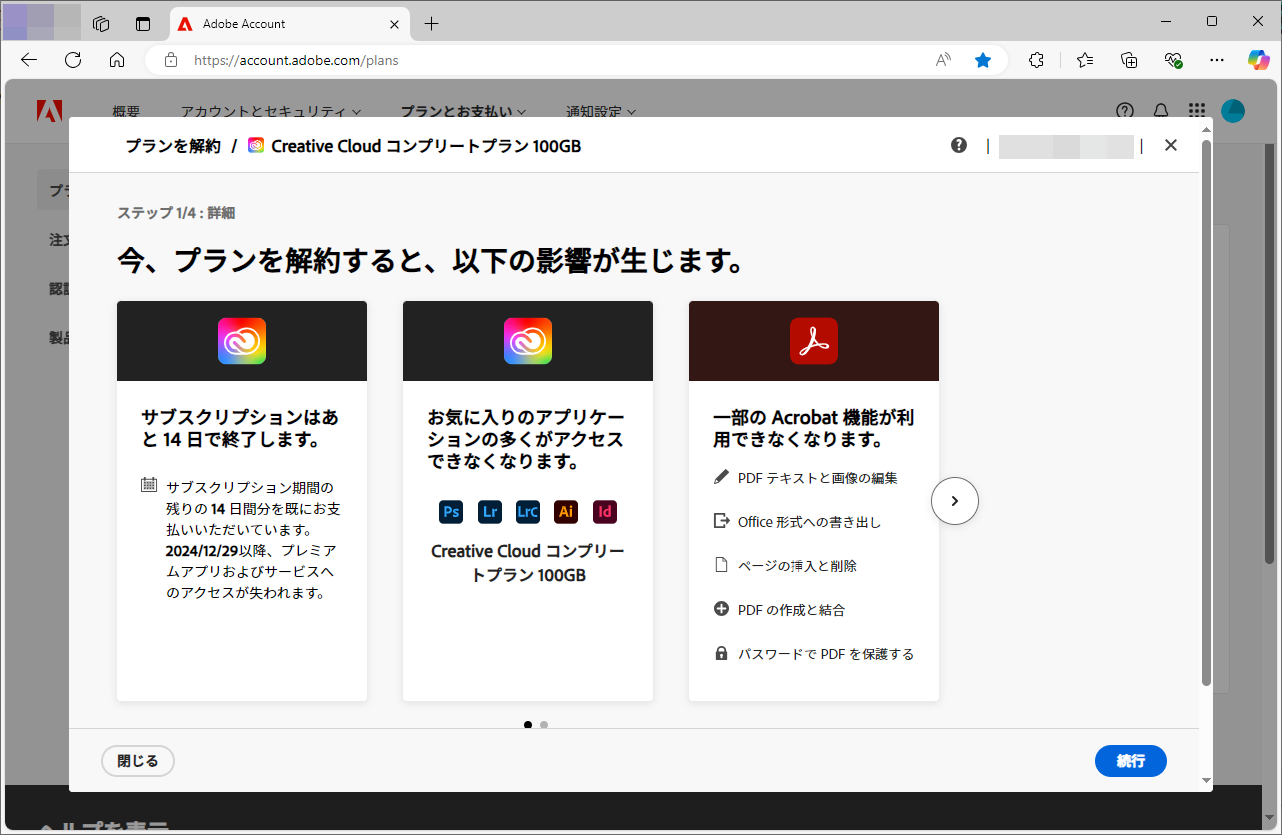Image resolution: width=1282 pixels, height=835 pixels.
Task: Select the Adobe Account browser tab
Action: click(x=290, y=23)
